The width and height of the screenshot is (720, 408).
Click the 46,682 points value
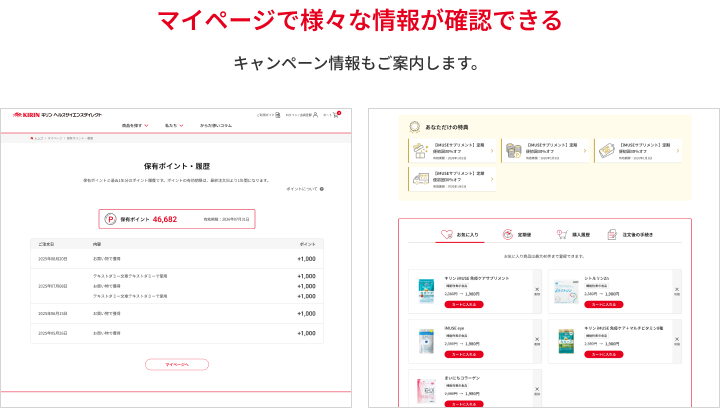click(165, 219)
